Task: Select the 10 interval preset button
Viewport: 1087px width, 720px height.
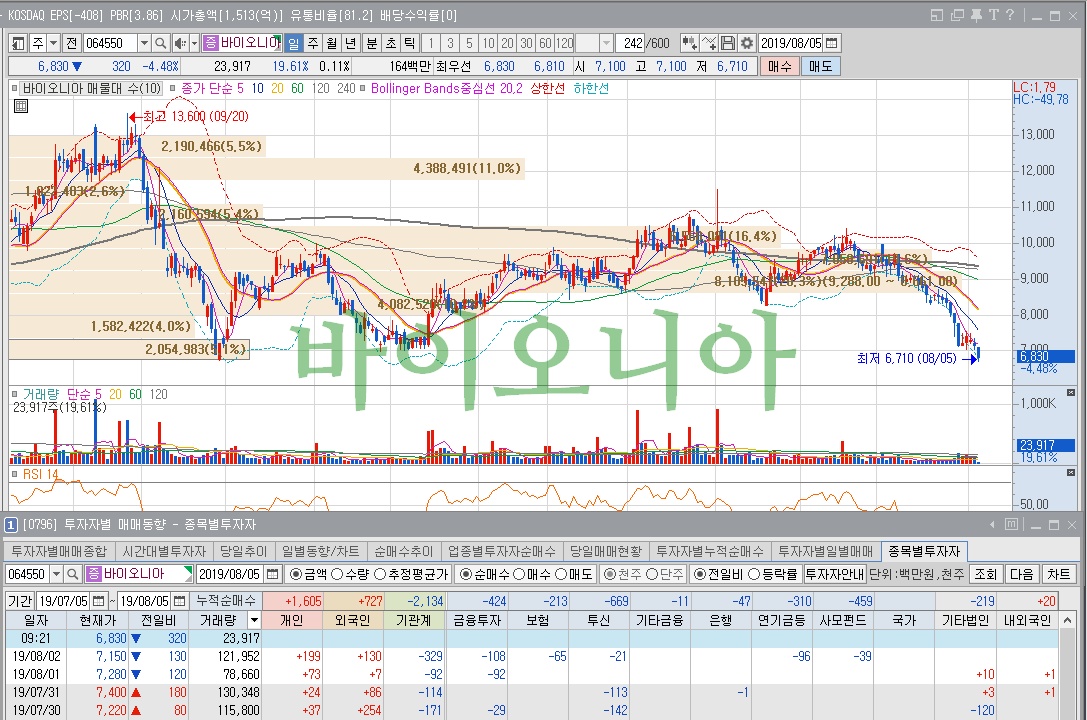Action: point(489,43)
